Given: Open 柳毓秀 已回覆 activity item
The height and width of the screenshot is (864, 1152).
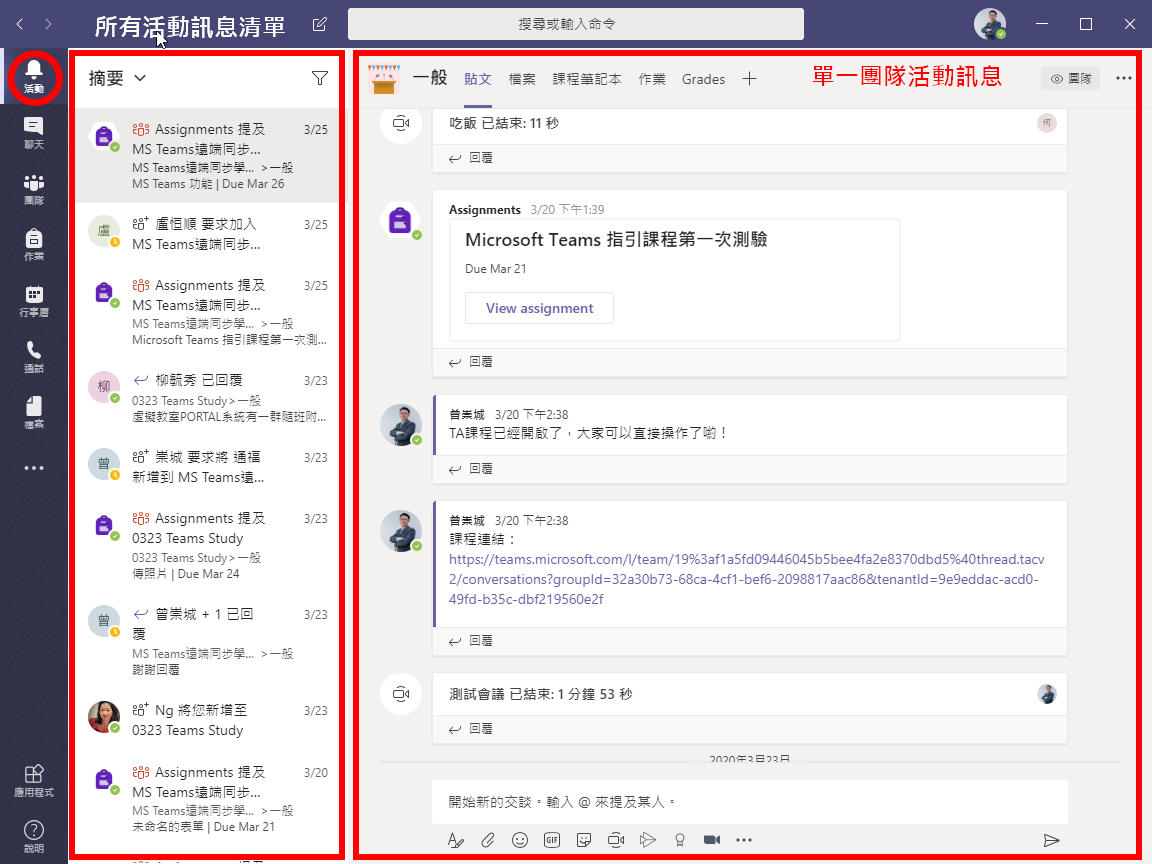Looking at the screenshot, I should 208,397.
